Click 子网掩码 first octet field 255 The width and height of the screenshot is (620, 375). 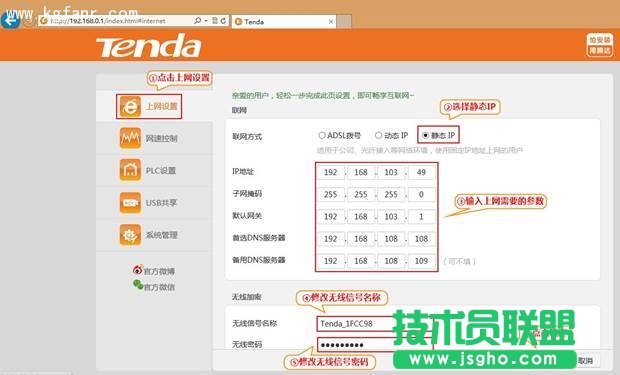pos(331,195)
